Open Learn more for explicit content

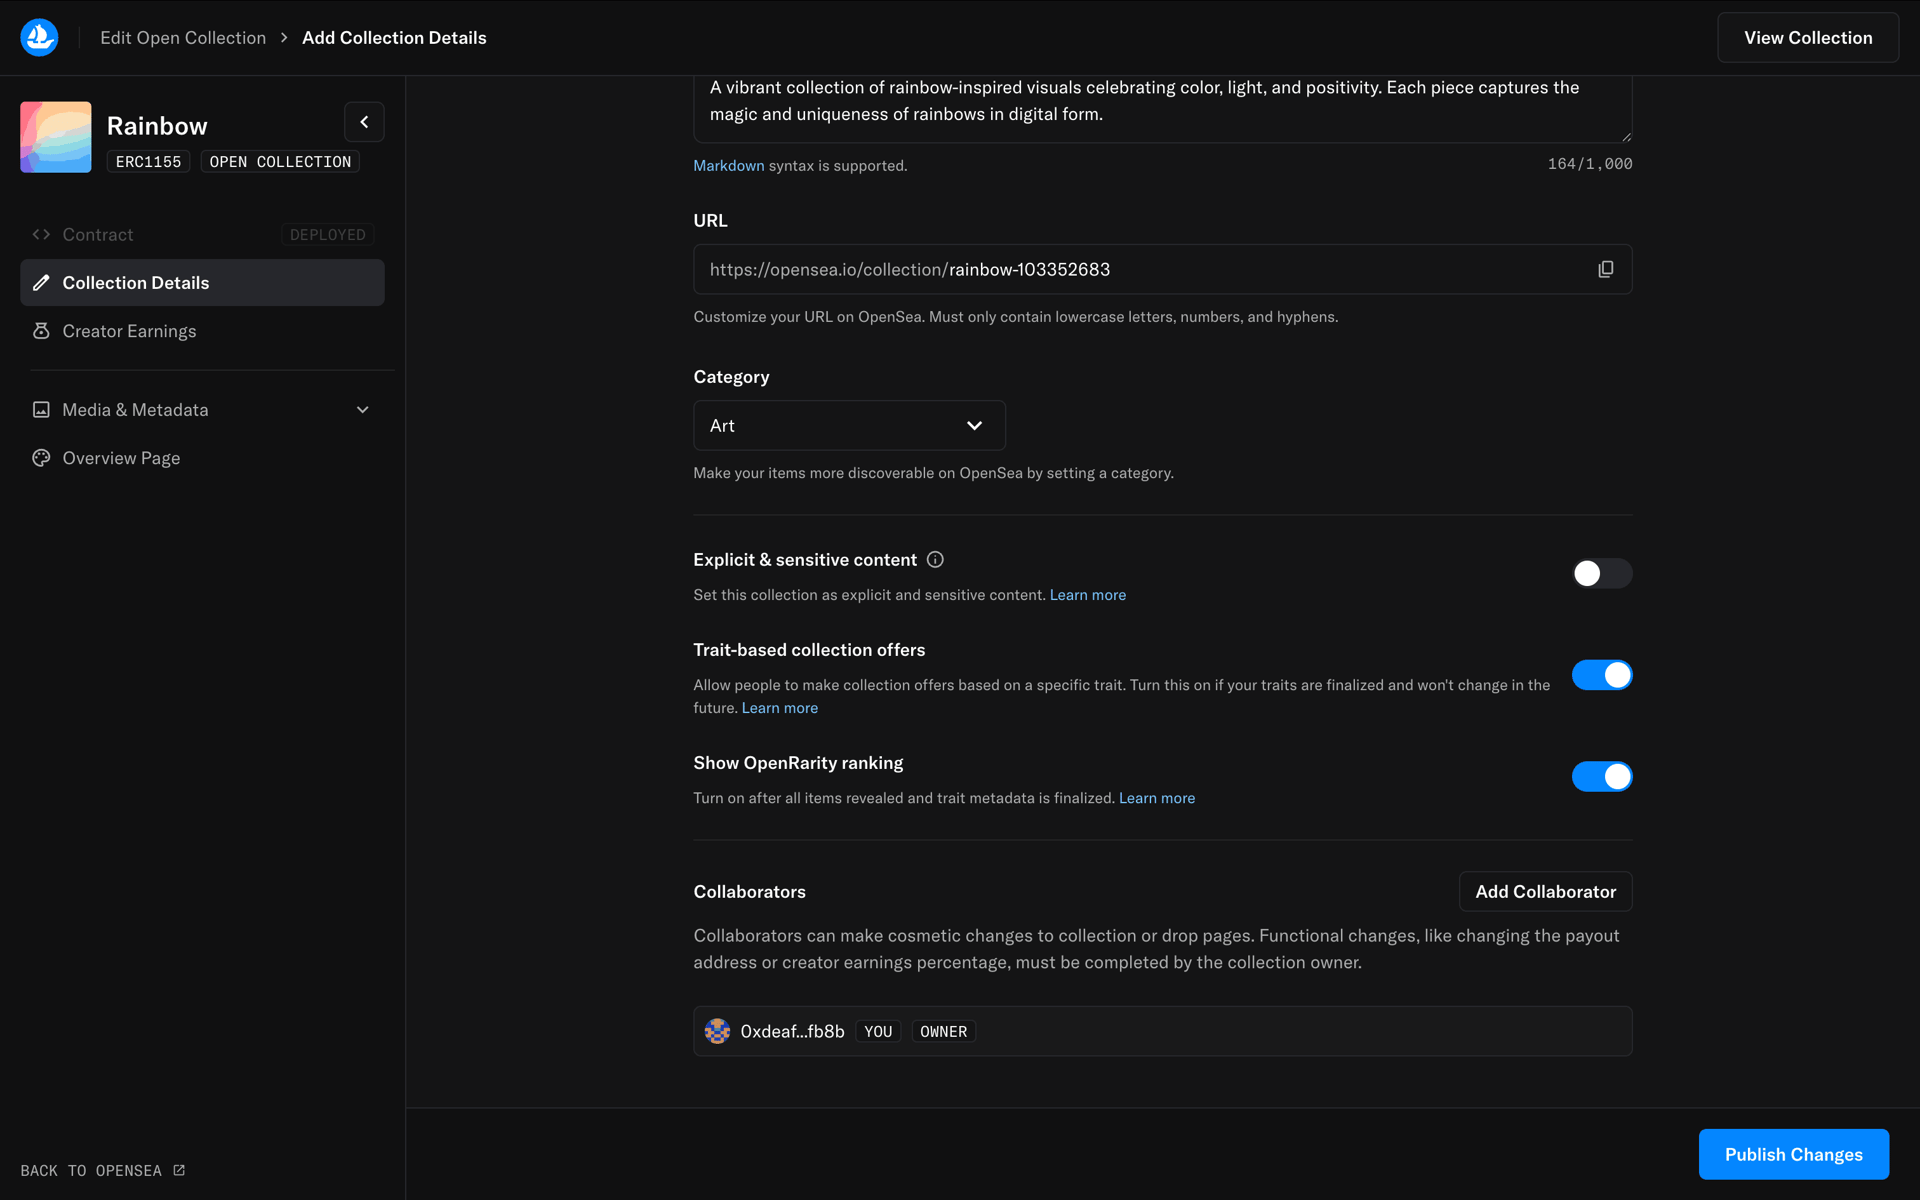click(1087, 595)
